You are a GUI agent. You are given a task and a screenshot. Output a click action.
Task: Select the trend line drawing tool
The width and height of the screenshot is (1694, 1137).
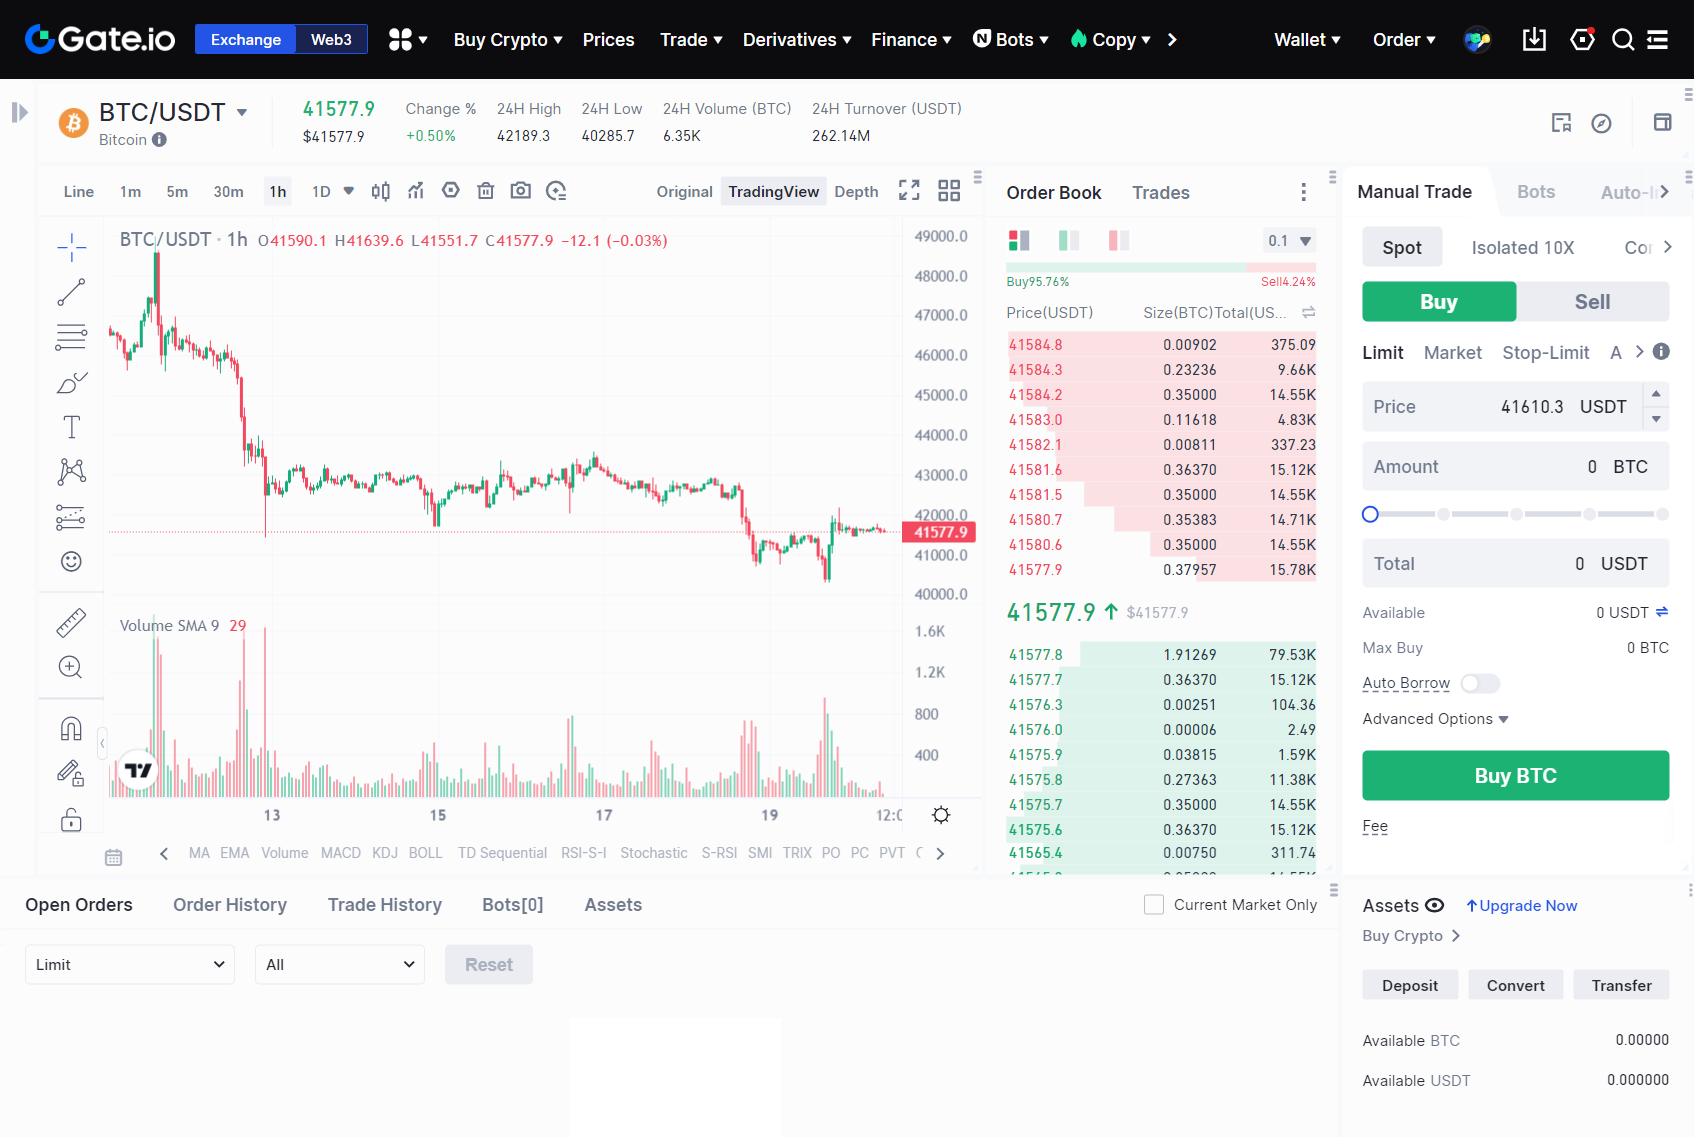pyautogui.click(x=71, y=292)
